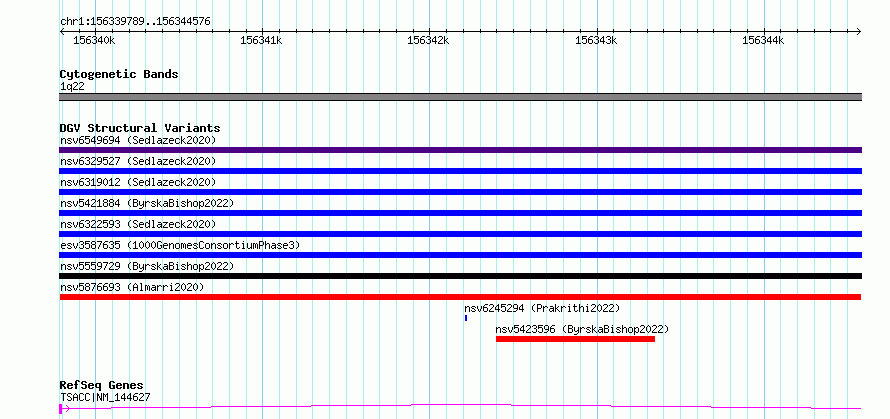
Task: Click the chr1:156339789..156344576 coordinate label
Action: pyautogui.click(x=135, y=22)
